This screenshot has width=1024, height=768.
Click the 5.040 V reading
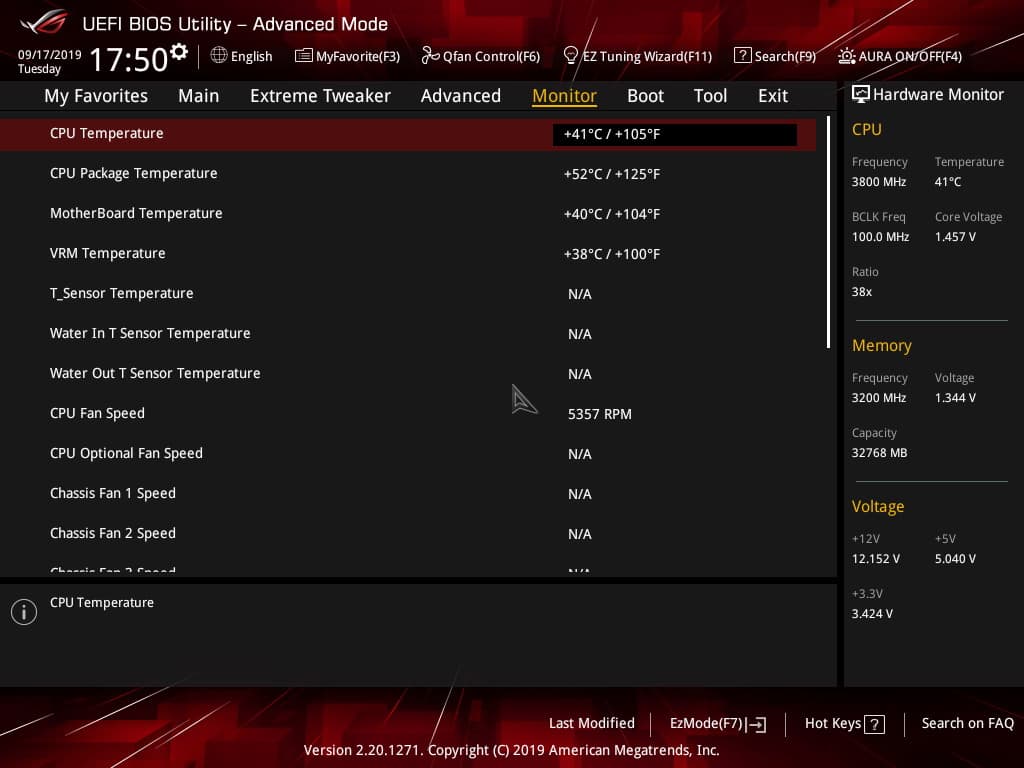[955, 559]
